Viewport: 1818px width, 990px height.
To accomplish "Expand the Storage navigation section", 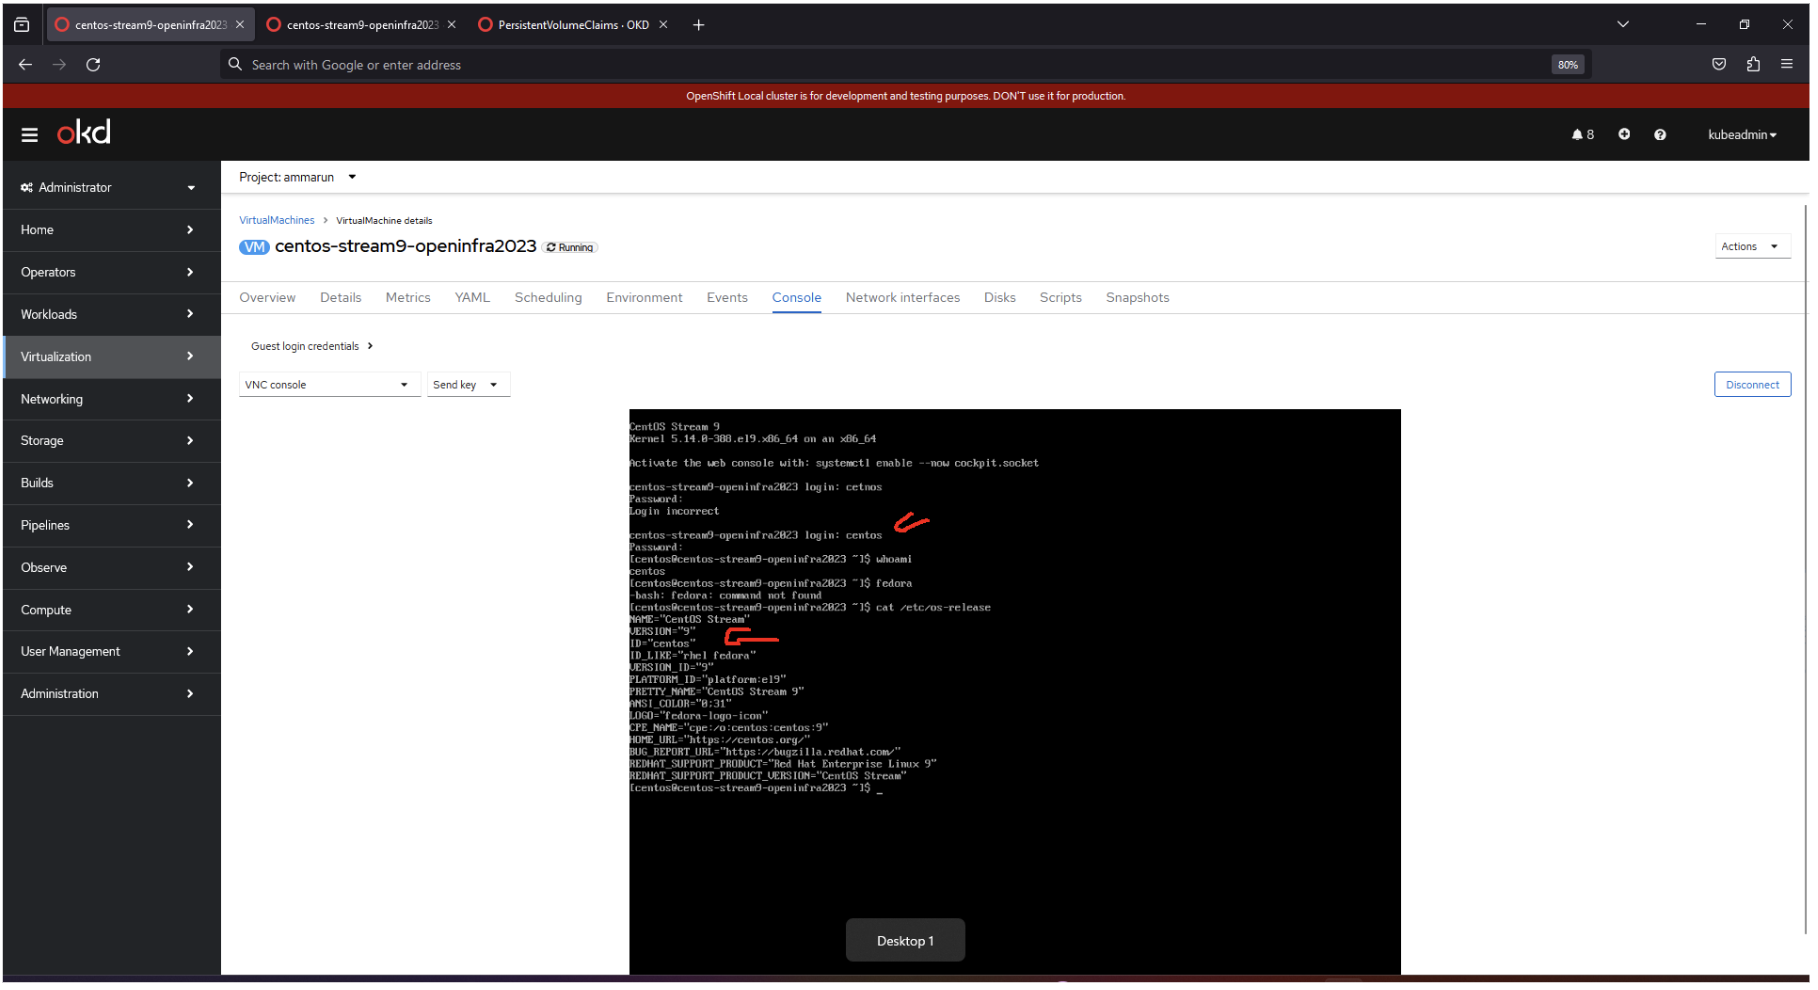I will (110, 442).
